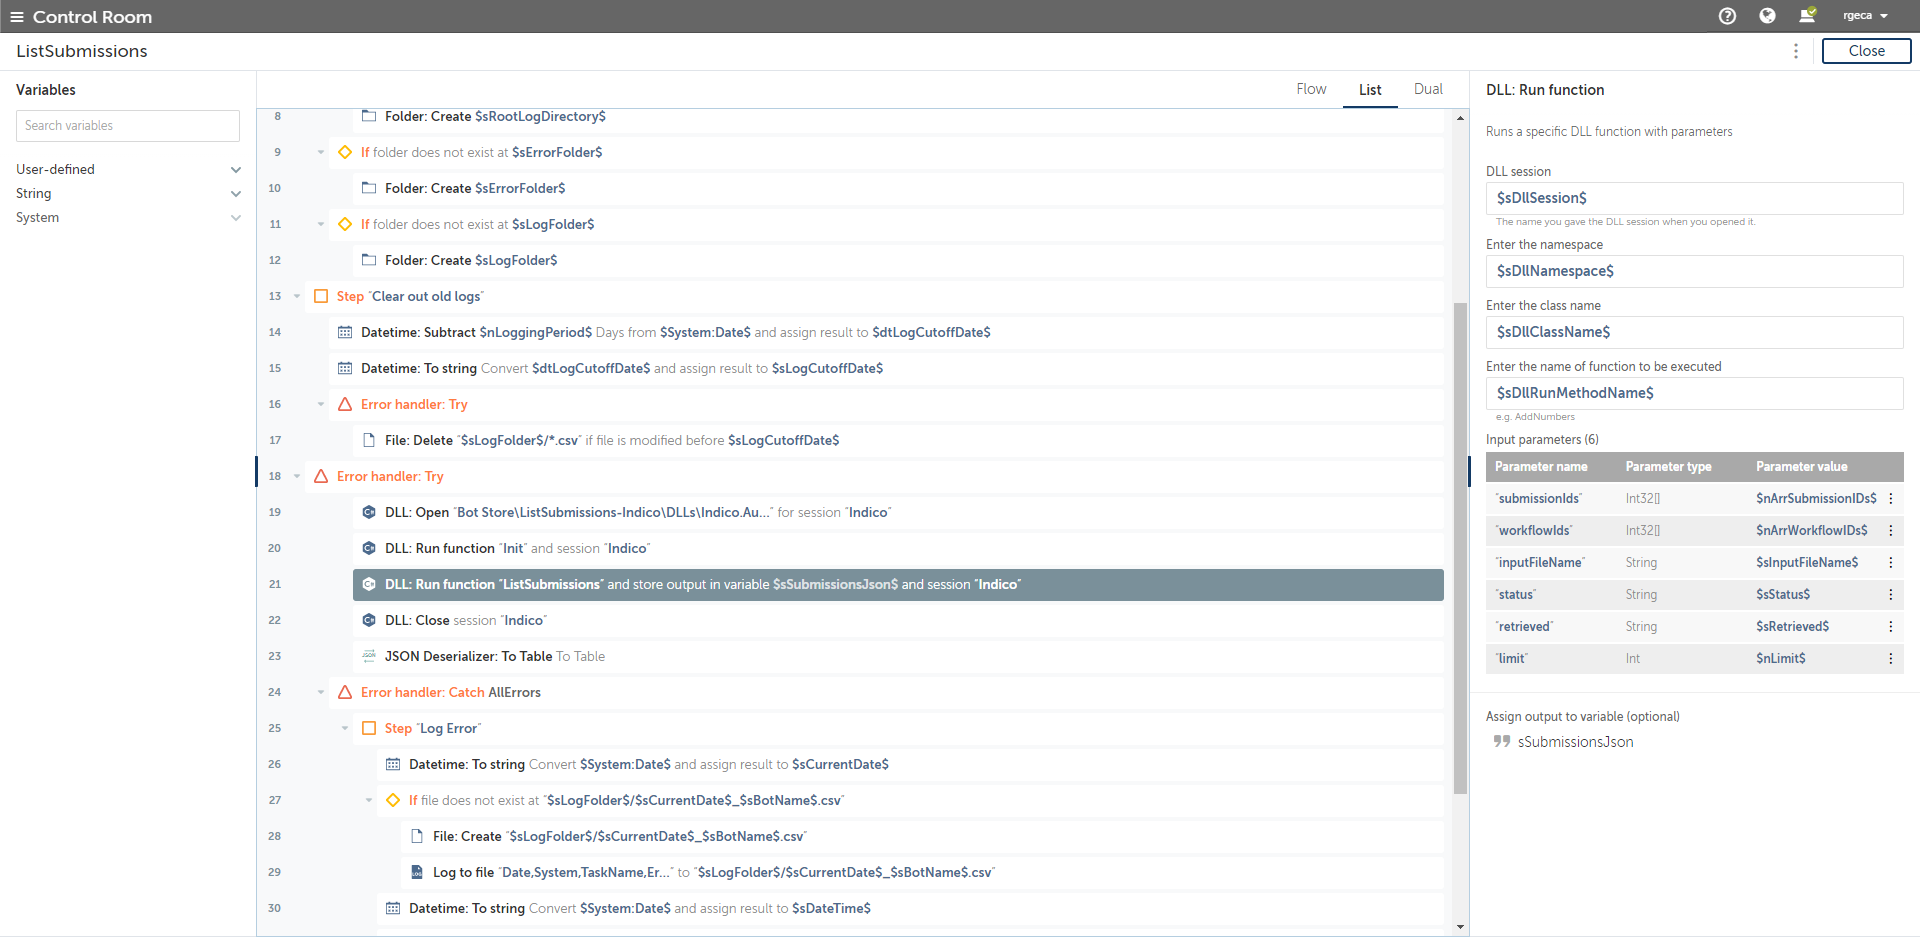Click the action list vertical scrollbar thumb
The image size is (1920, 937).
point(1460,548)
